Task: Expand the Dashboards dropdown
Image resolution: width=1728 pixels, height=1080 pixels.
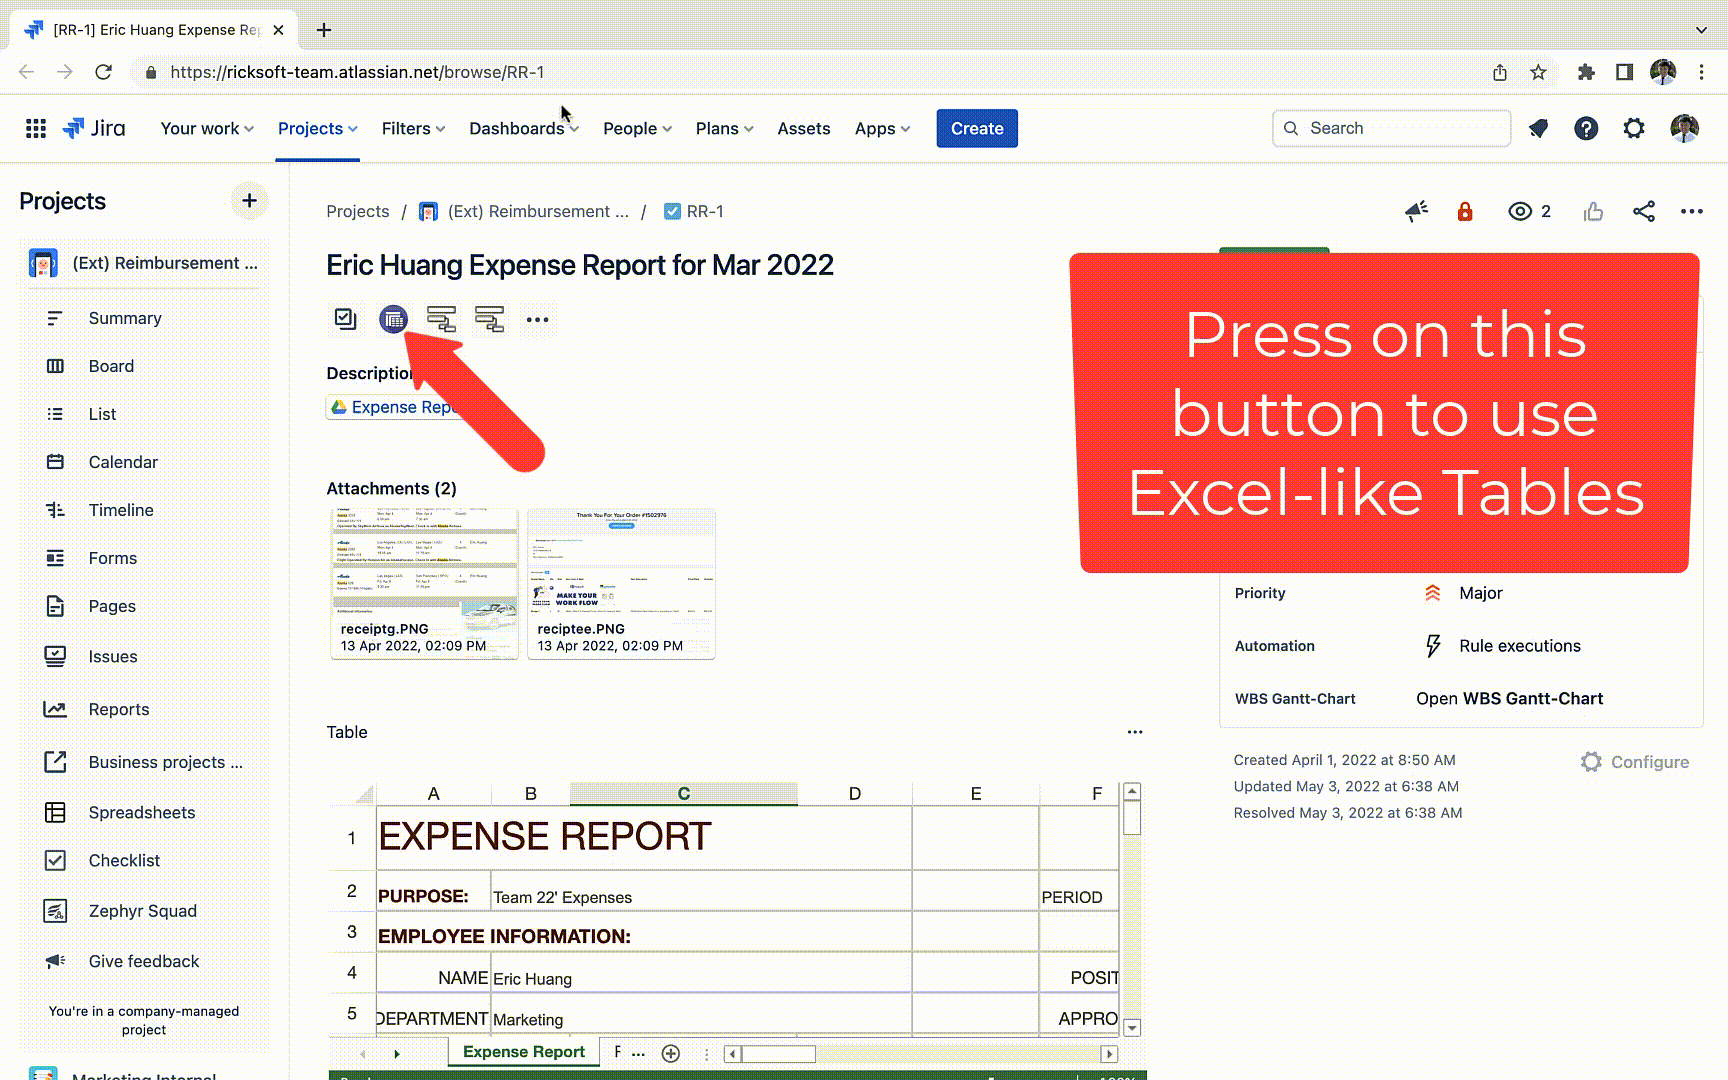Action: click(x=524, y=128)
